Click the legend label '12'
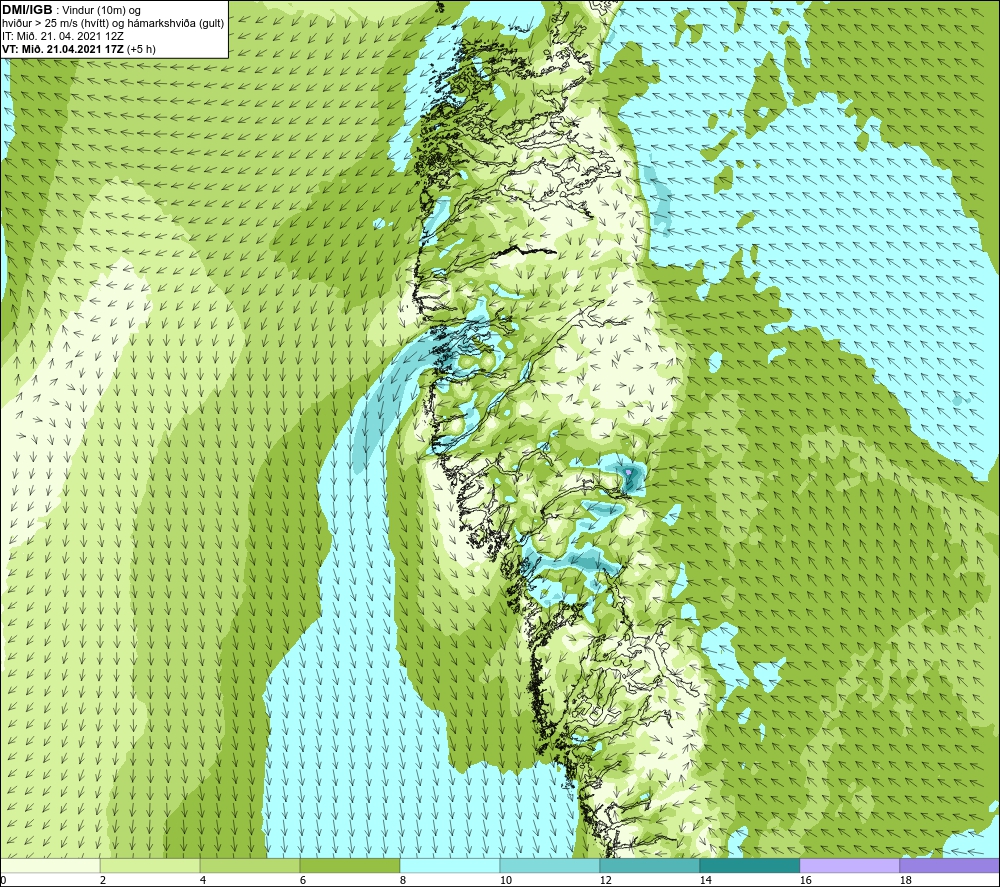This screenshot has width=1000, height=887. click(605, 880)
